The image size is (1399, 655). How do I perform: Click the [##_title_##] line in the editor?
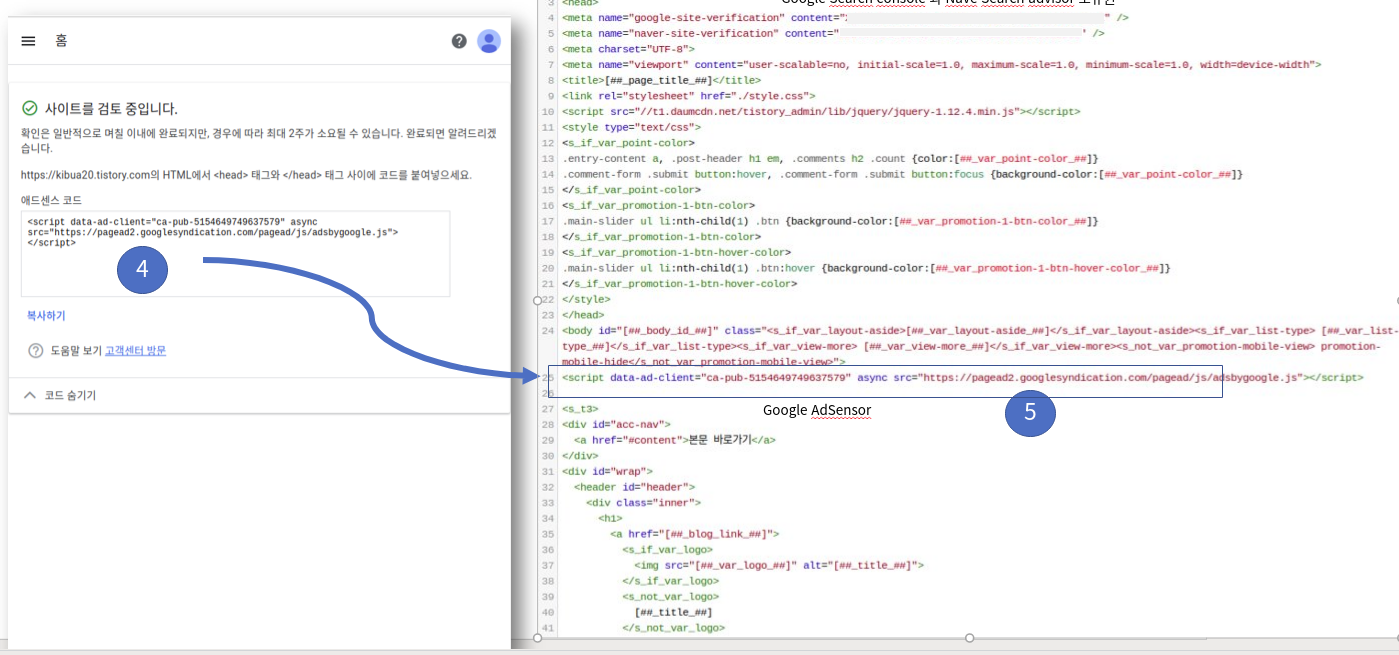(x=673, y=612)
